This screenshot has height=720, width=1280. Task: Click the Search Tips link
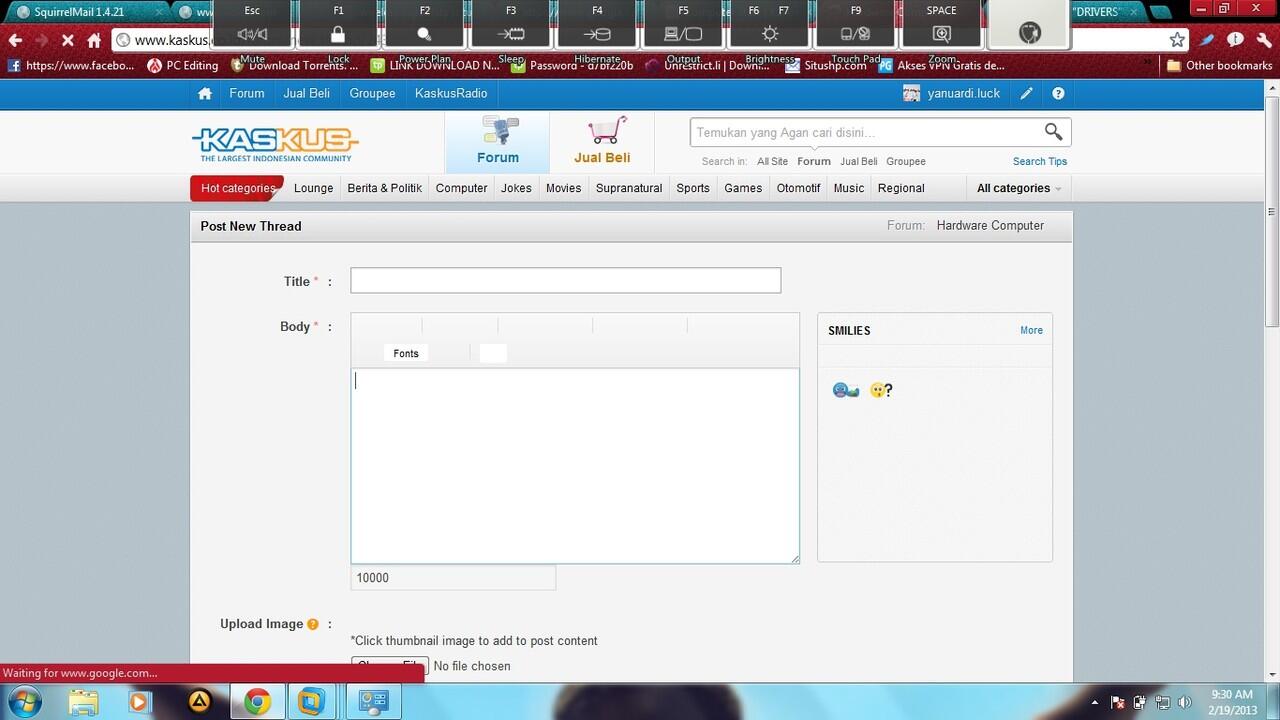tap(1040, 162)
